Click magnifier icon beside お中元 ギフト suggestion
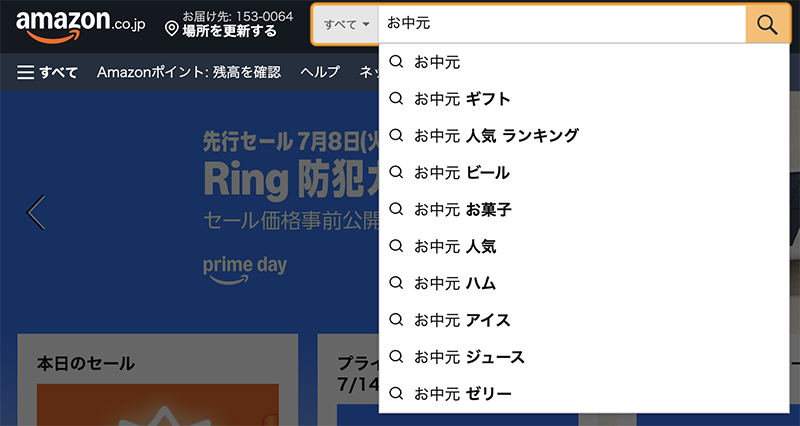This screenshot has height=426, width=800. (396, 98)
